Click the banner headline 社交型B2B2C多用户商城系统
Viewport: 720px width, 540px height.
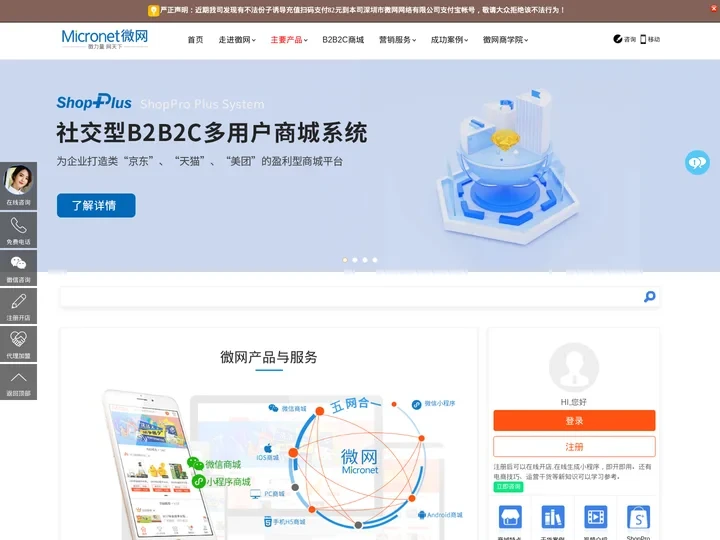pyautogui.click(x=212, y=133)
